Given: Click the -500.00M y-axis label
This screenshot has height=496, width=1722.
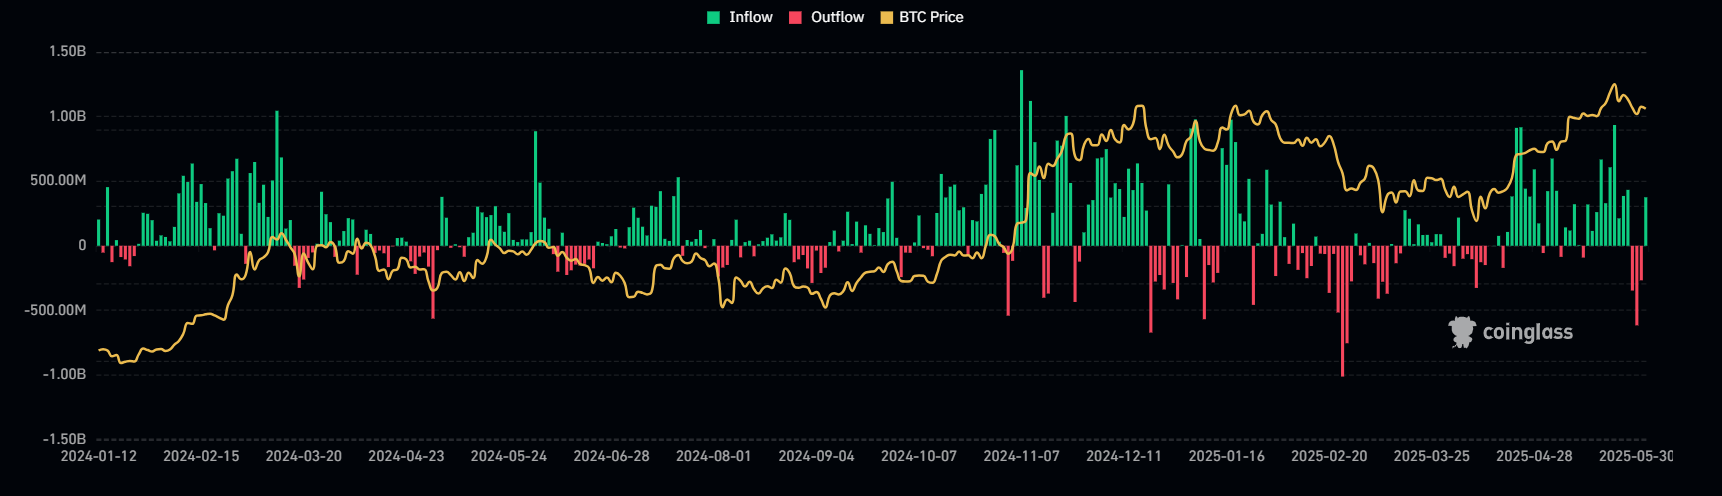Looking at the screenshot, I should pos(56,310).
